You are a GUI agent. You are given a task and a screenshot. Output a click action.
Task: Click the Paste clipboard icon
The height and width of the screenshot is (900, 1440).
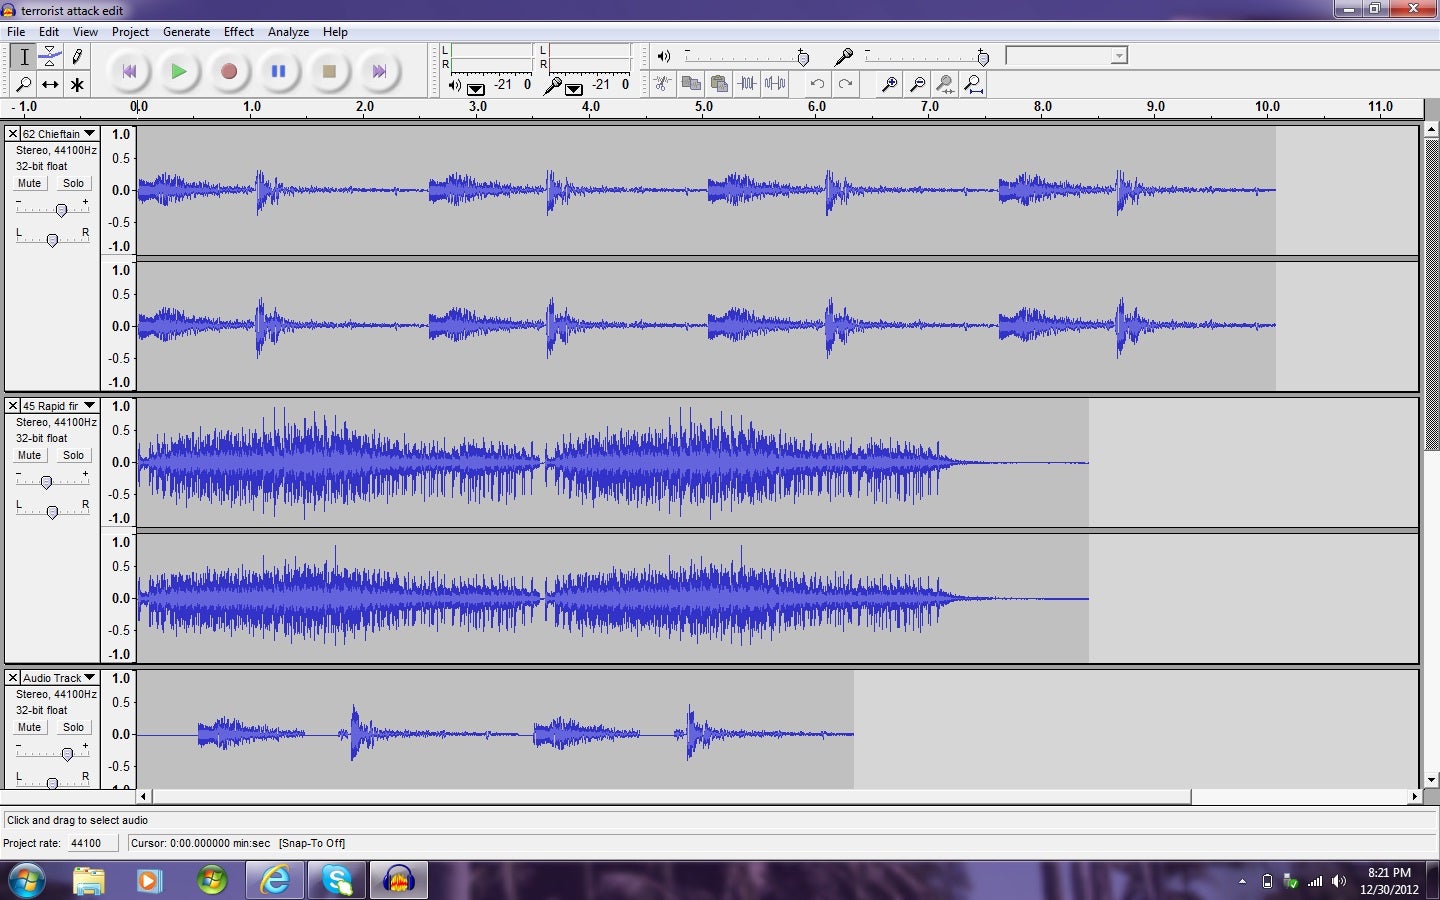tap(719, 84)
